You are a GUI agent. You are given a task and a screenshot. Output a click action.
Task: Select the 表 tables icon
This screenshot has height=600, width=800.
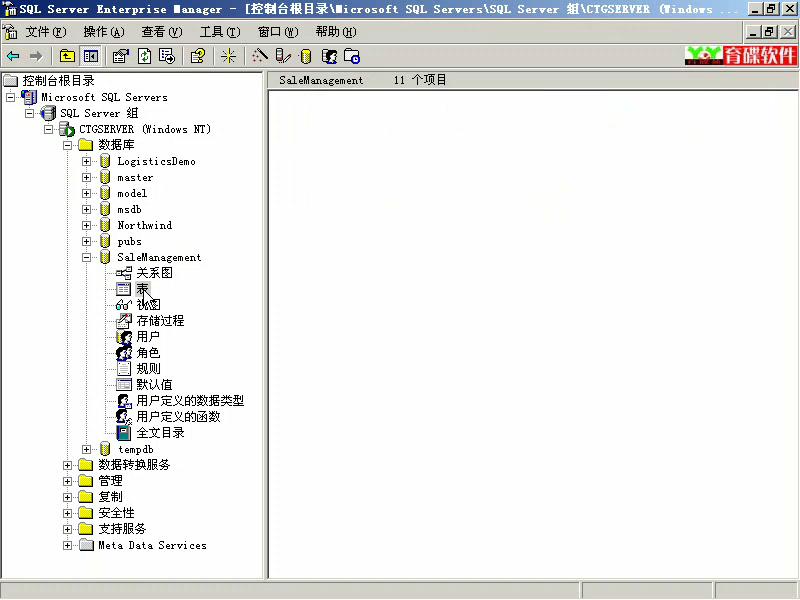click(123, 289)
